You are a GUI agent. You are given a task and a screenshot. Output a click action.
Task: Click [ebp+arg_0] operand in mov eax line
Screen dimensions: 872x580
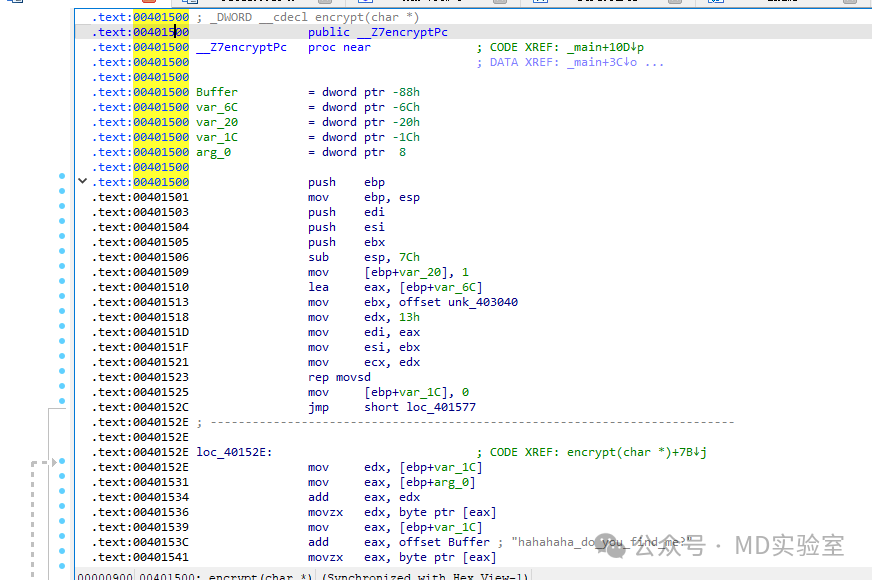pyautogui.click(x=437, y=482)
